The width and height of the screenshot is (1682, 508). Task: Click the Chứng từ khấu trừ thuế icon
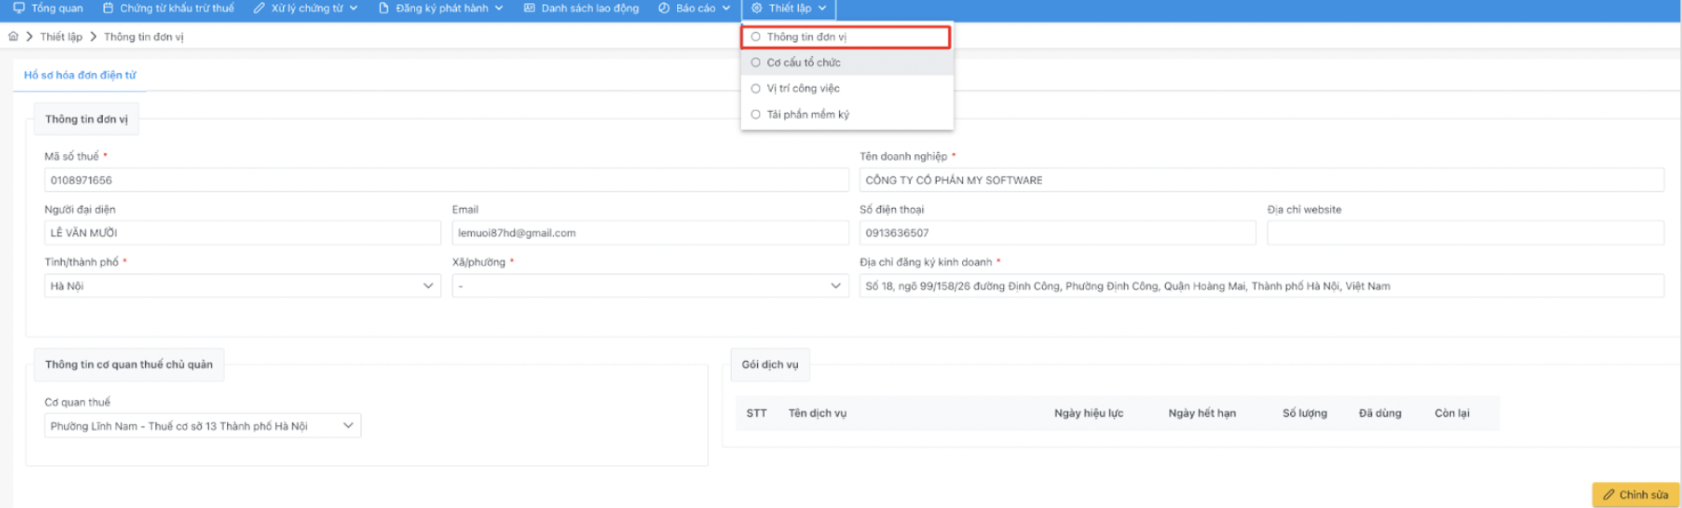pos(108,8)
